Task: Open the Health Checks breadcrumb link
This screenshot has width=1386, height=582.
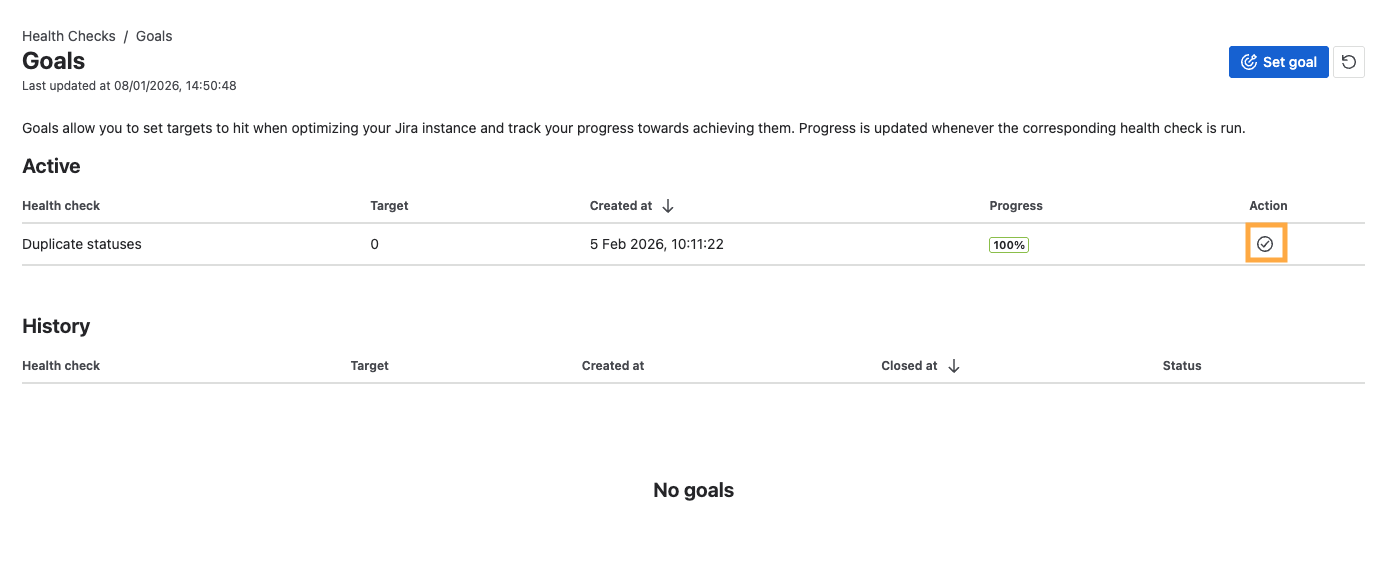Action: point(68,35)
